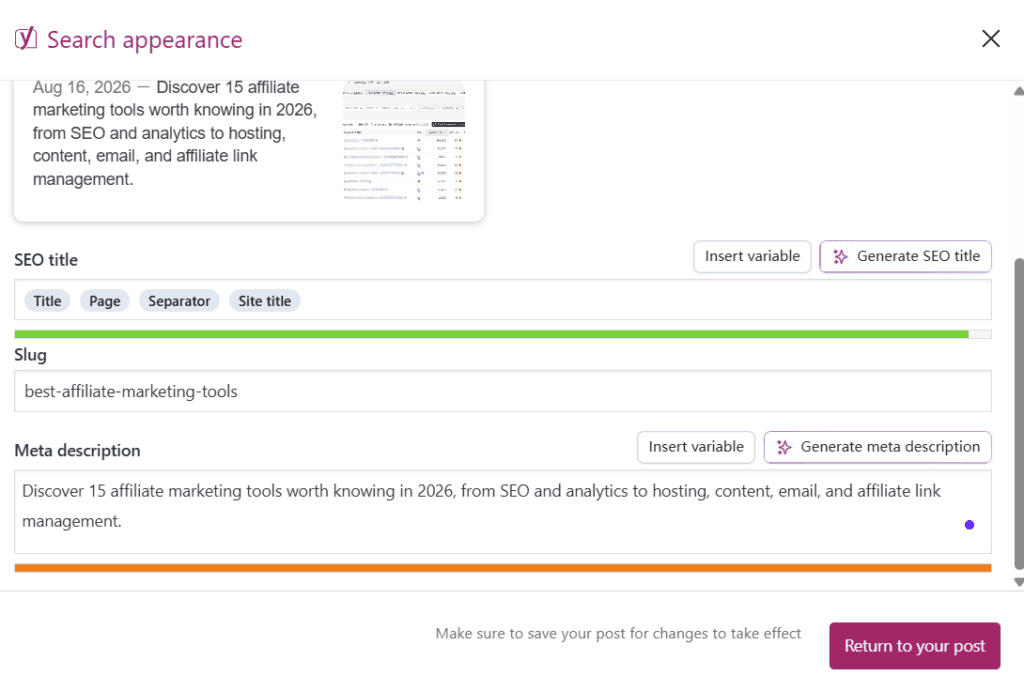The height and width of the screenshot is (691, 1024).
Task: Click the preview thumbnail image in snippet
Action: click(404, 140)
